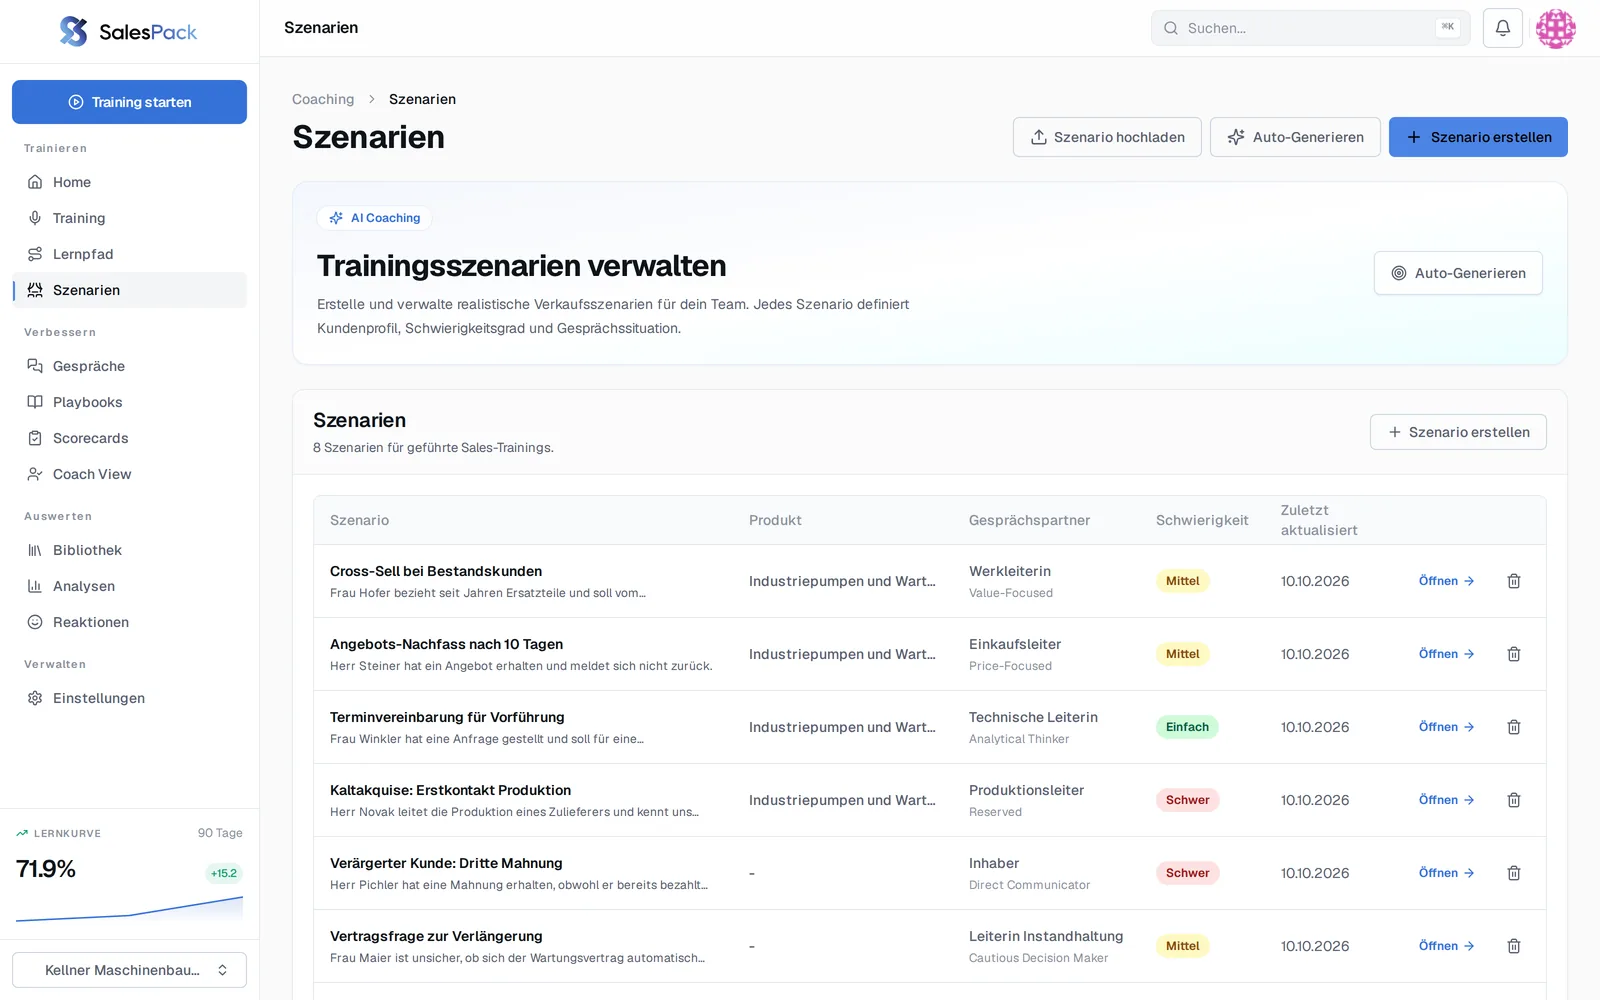Open Coach View

(x=129, y=474)
